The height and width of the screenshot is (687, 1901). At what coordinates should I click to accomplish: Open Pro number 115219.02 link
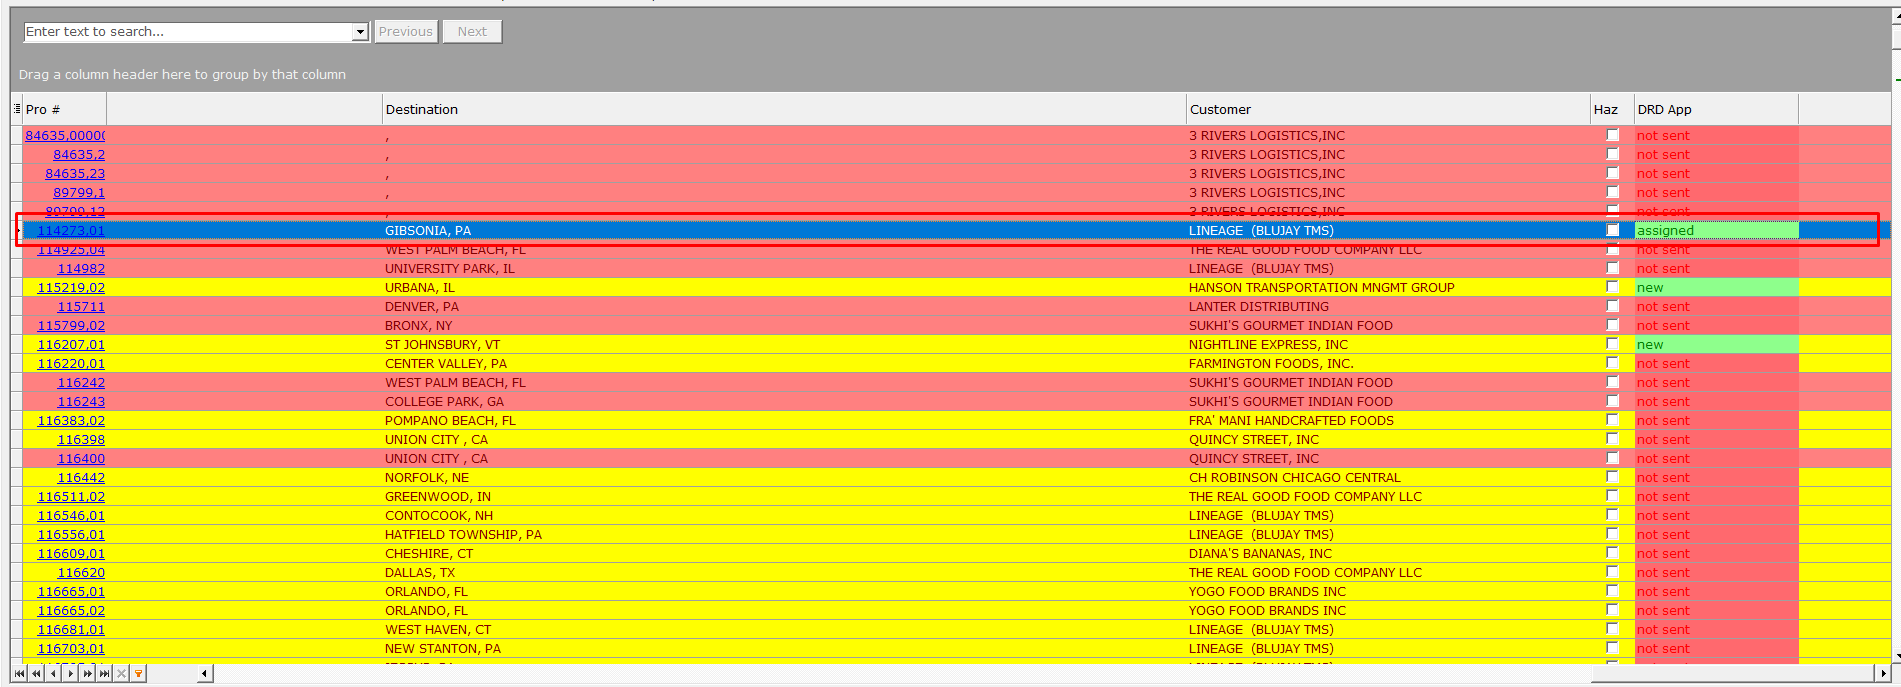pos(71,288)
